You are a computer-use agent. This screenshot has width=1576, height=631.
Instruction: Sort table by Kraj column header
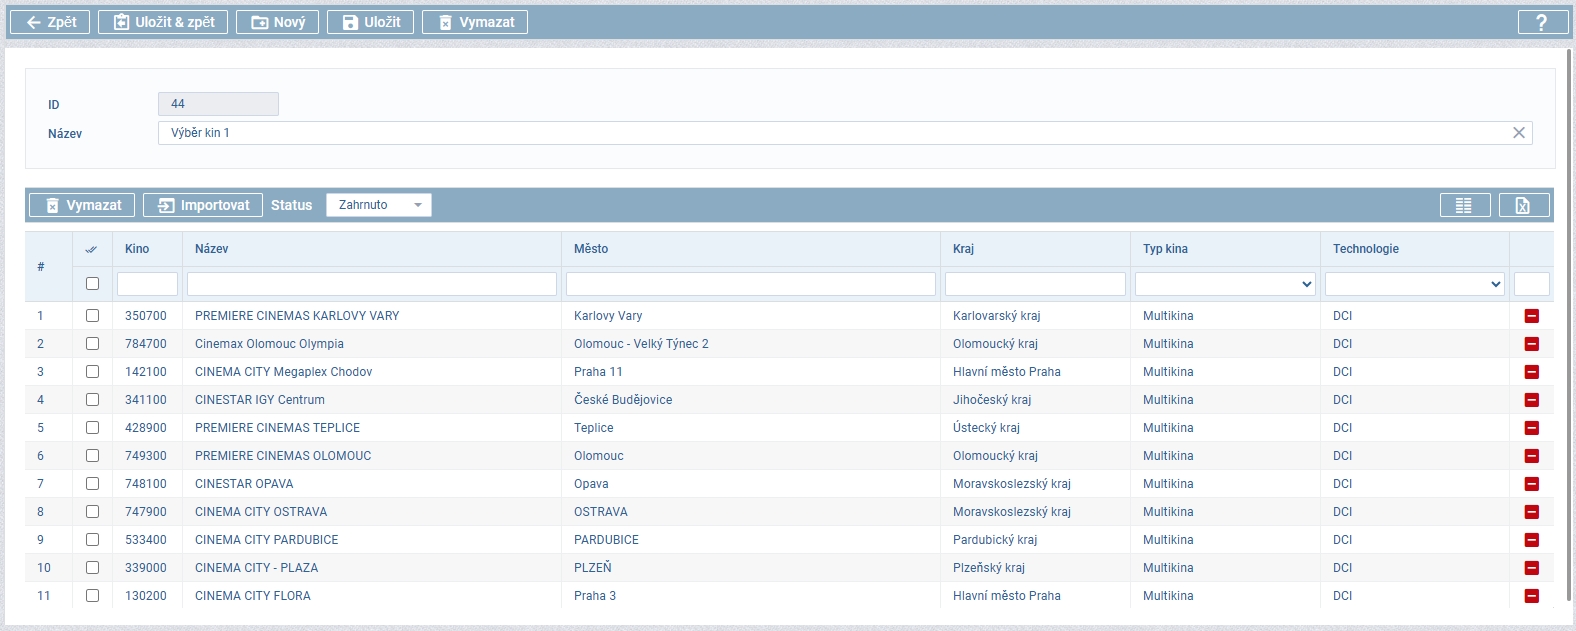coord(963,249)
